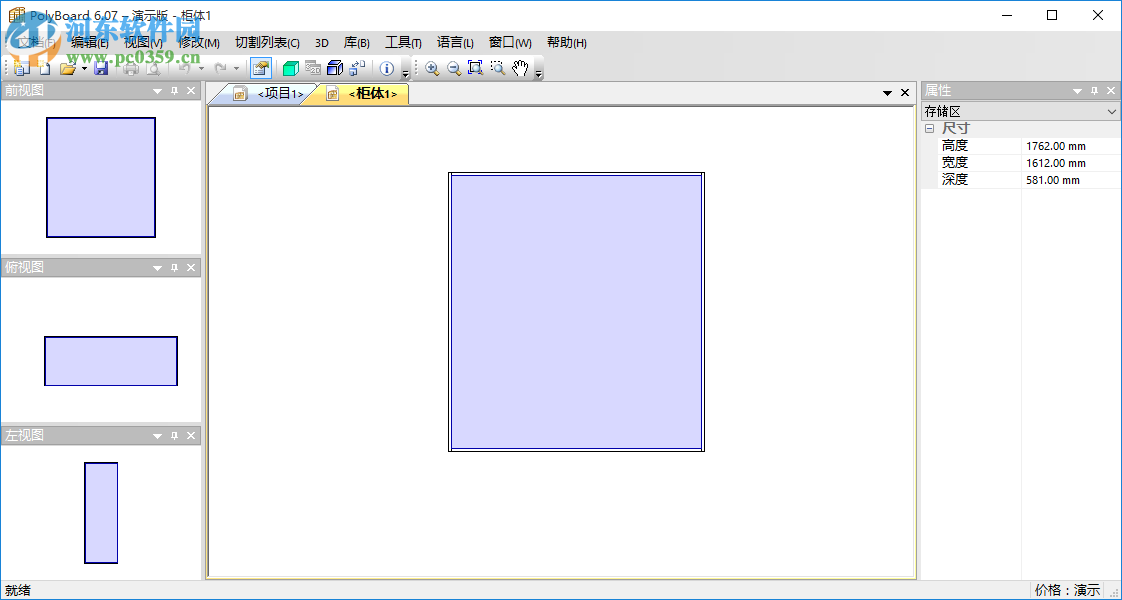Image resolution: width=1122 pixels, height=600 pixels.
Task: Open the 工具(T) menu
Action: pyautogui.click(x=403, y=42)
